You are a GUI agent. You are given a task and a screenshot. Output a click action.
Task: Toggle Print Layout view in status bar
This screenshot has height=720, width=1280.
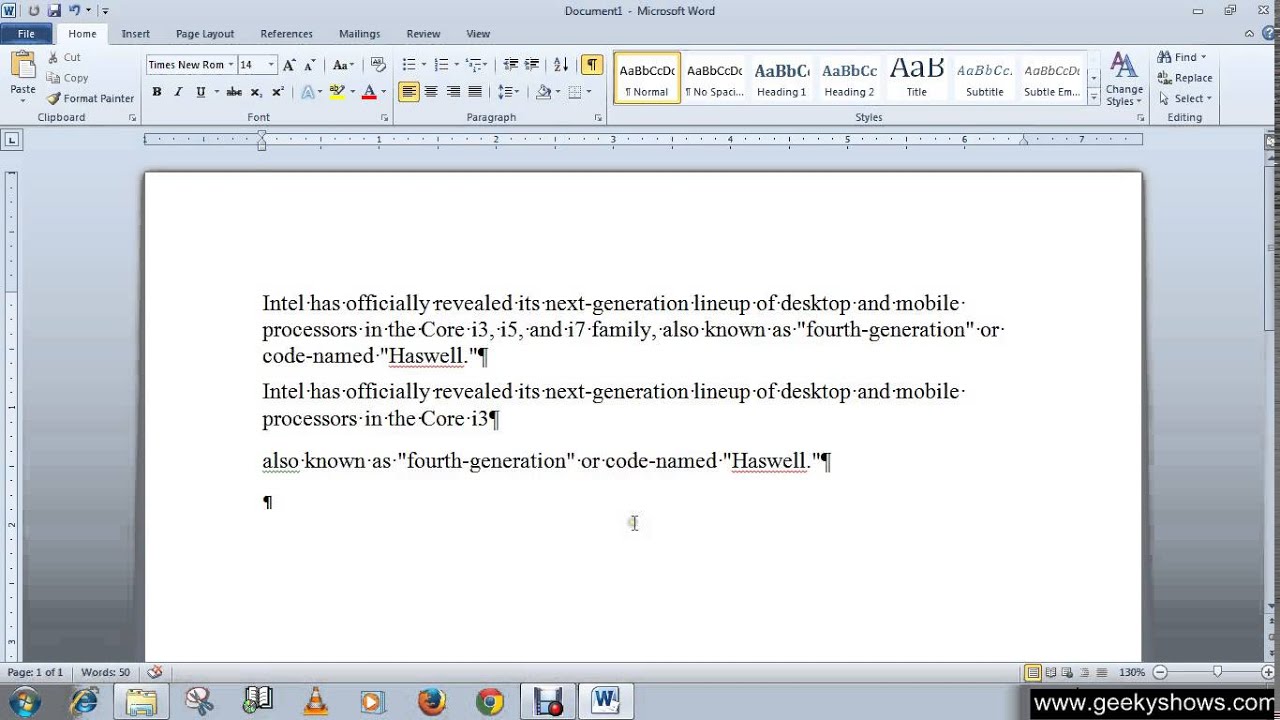pos(1033,673)
